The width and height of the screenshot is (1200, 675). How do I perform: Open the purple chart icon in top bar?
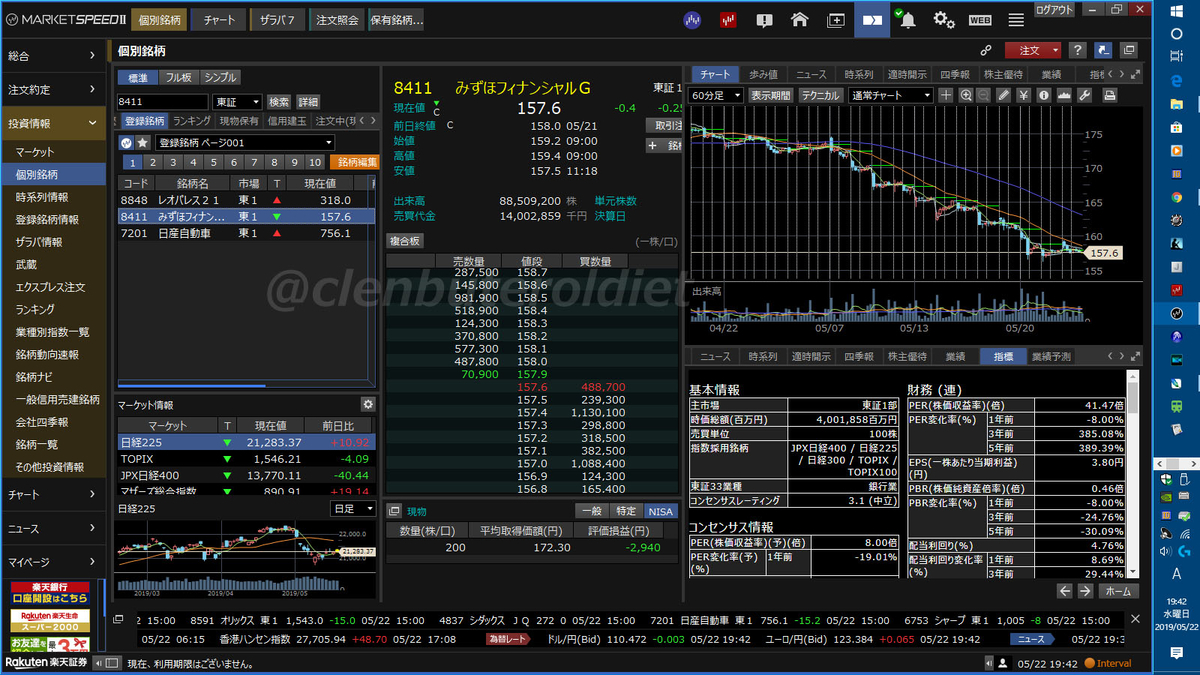(692, 19)
